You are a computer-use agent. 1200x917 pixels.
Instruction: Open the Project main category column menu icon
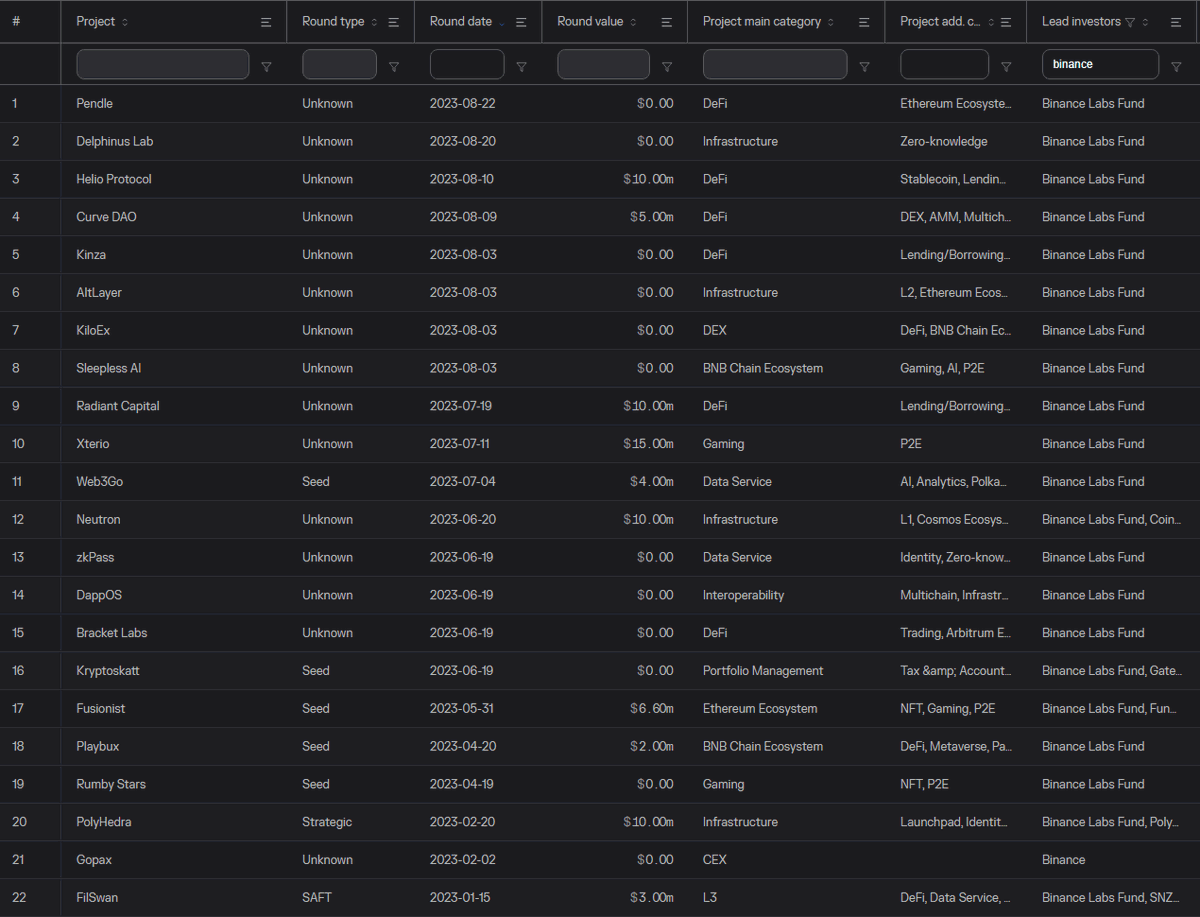(x=864, y=22)
